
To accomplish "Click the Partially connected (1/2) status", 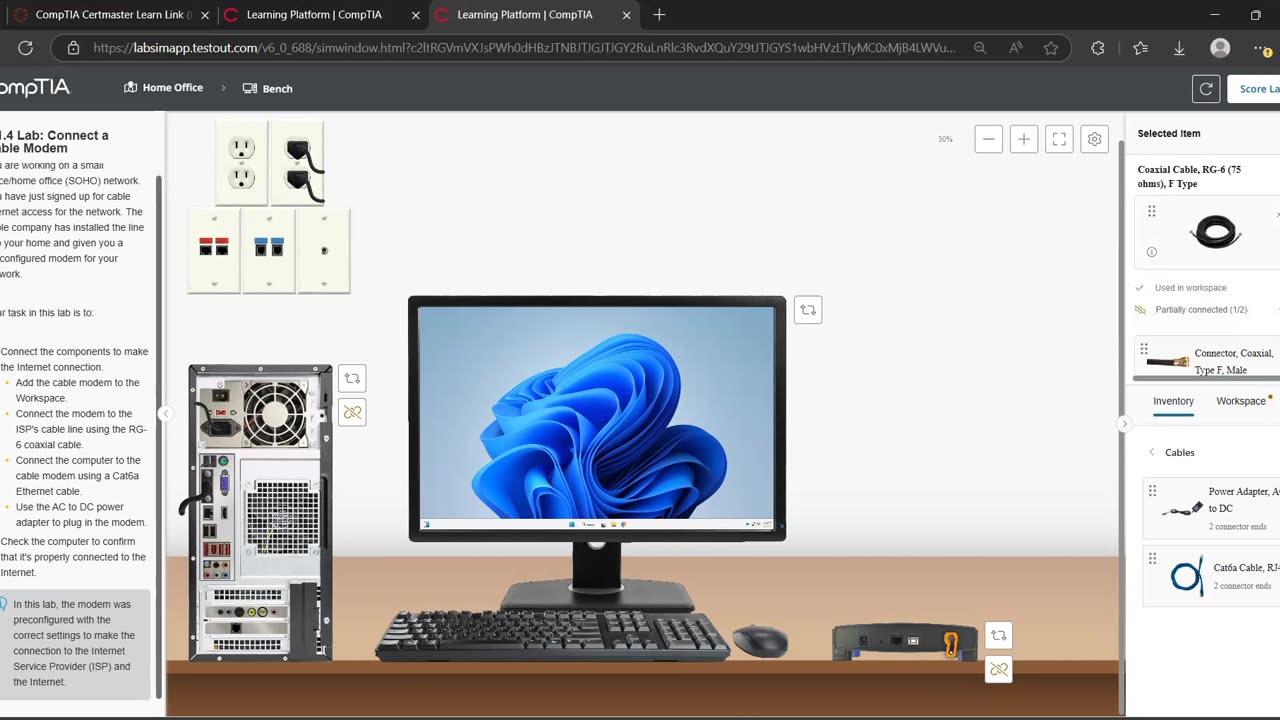I will pyautogui.click(x=1200, y=310).
